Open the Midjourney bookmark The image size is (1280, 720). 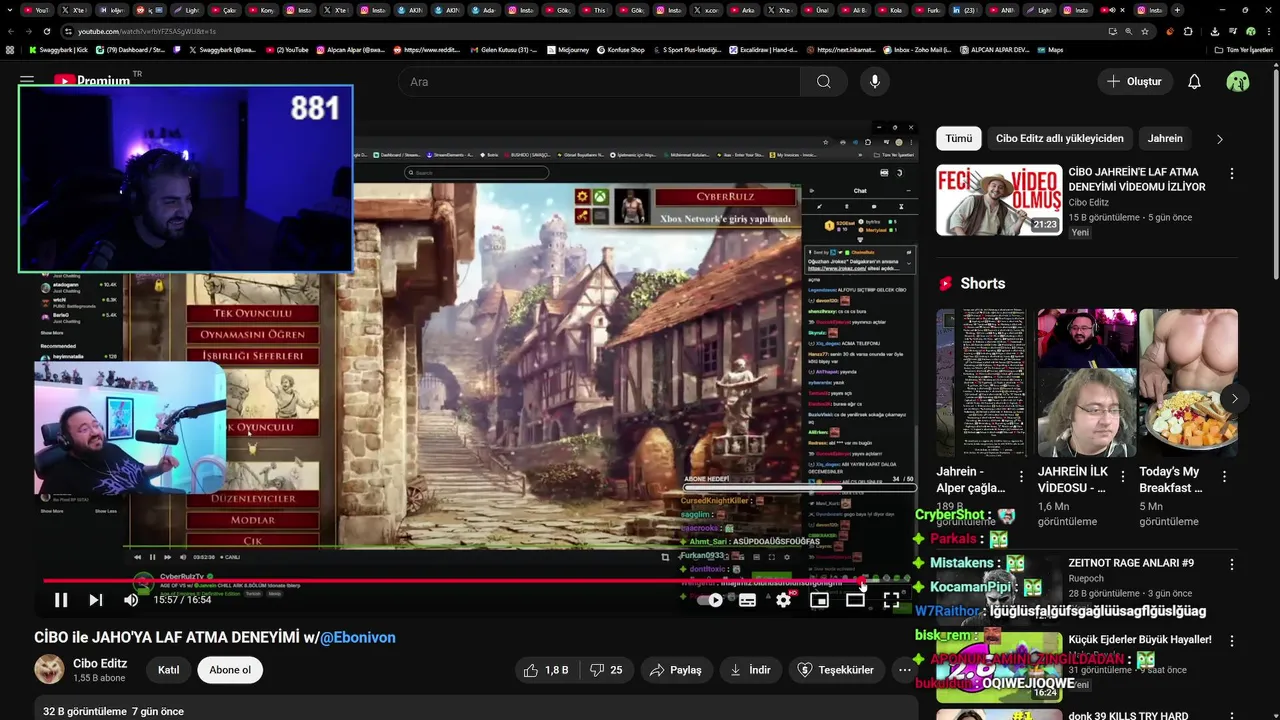coord(568,50)
